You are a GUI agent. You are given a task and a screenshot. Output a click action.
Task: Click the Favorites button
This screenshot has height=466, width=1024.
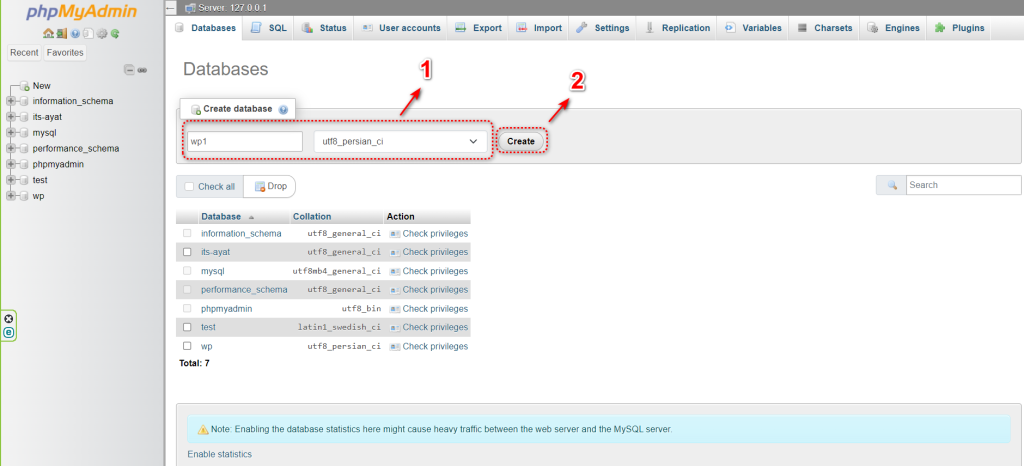(65, 53)
